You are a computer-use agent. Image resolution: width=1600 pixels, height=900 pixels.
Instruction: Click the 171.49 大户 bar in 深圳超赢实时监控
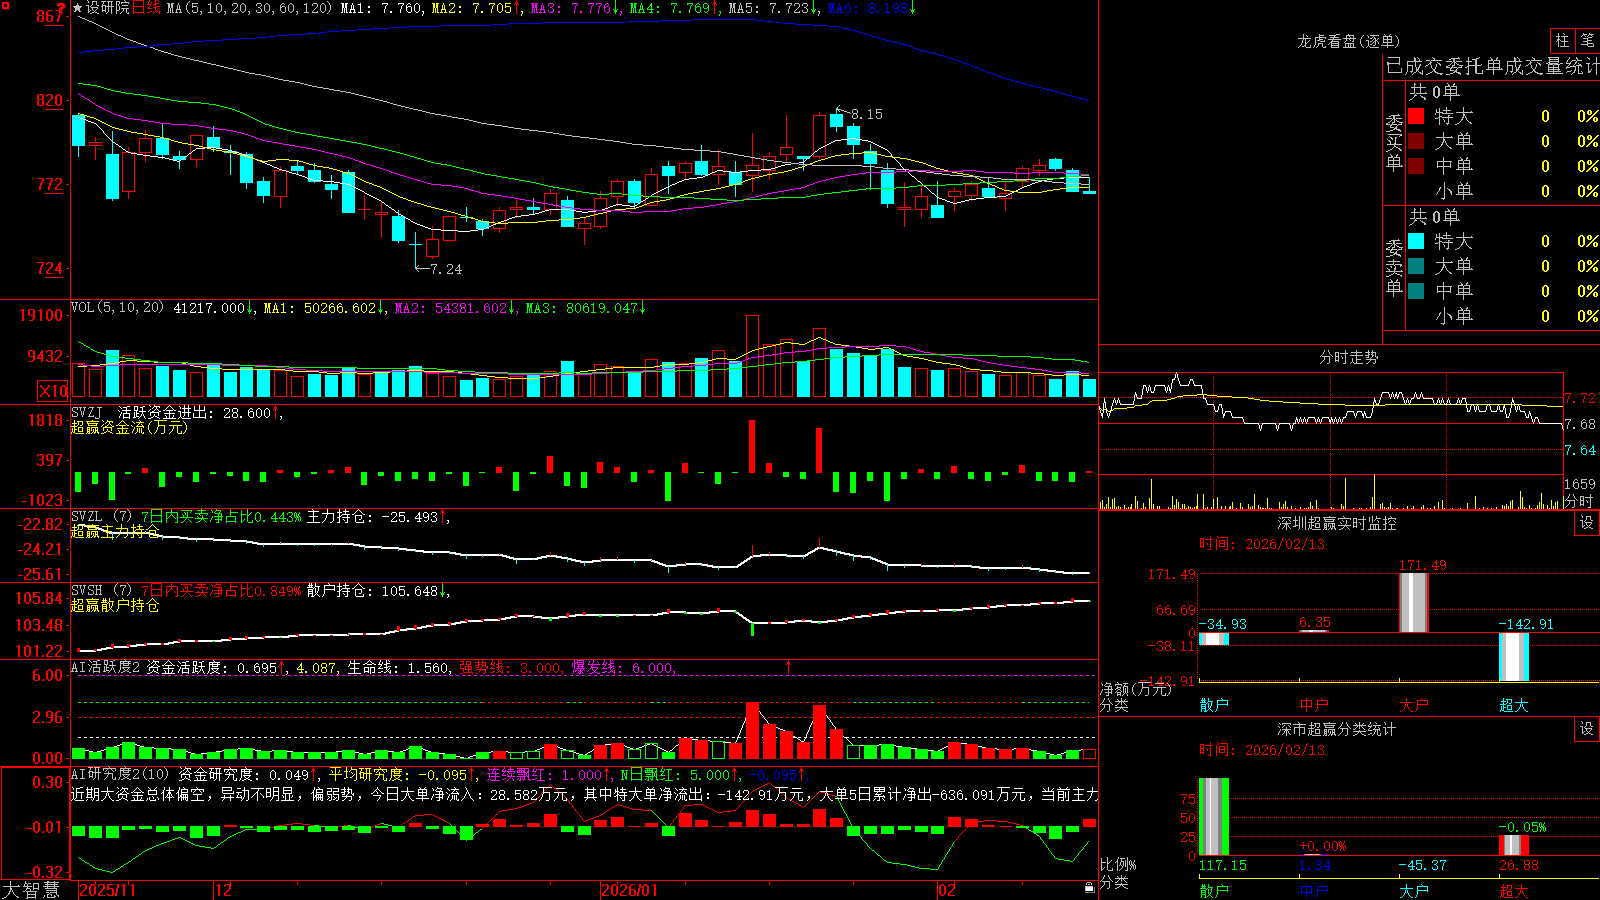click(1414, 602)
